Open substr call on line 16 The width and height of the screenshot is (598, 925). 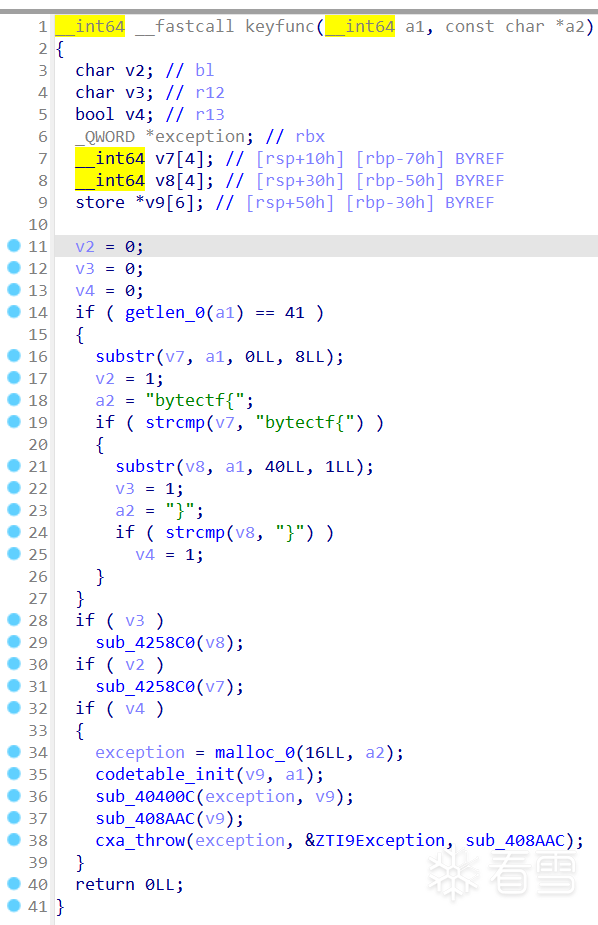pos(125,356)
